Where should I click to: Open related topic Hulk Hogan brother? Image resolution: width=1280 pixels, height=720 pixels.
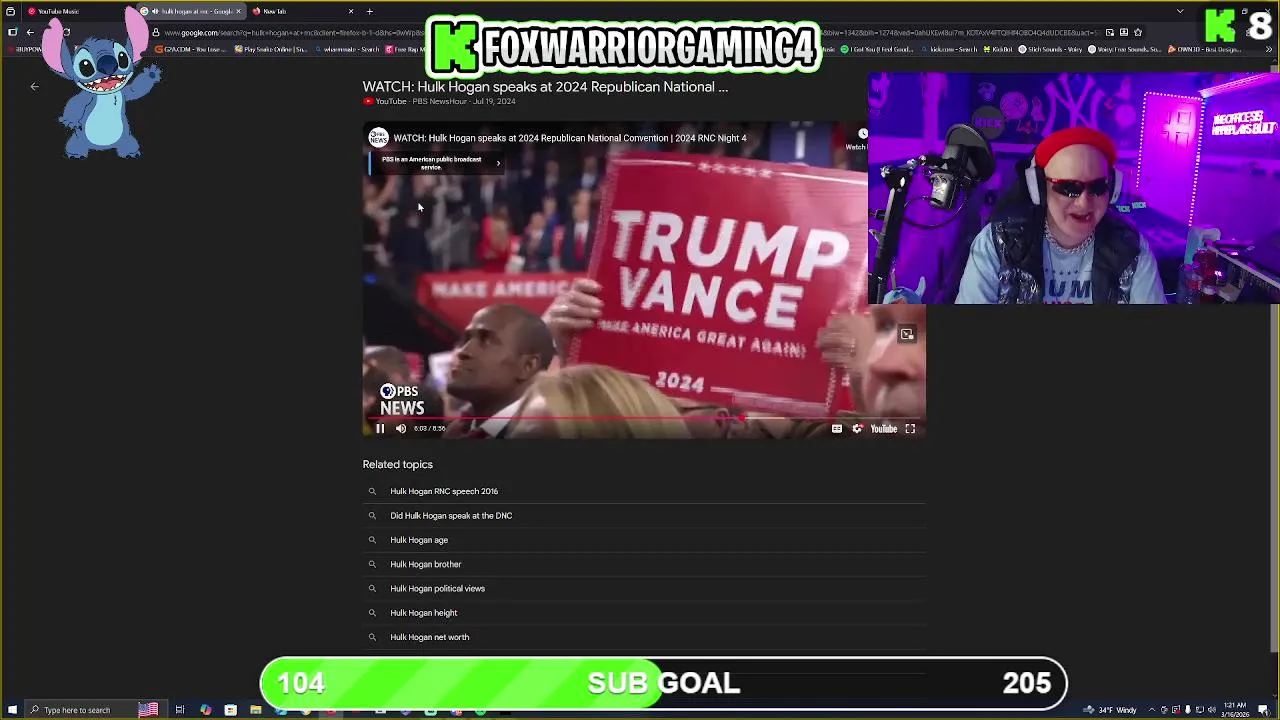click(x=425, y=564)
